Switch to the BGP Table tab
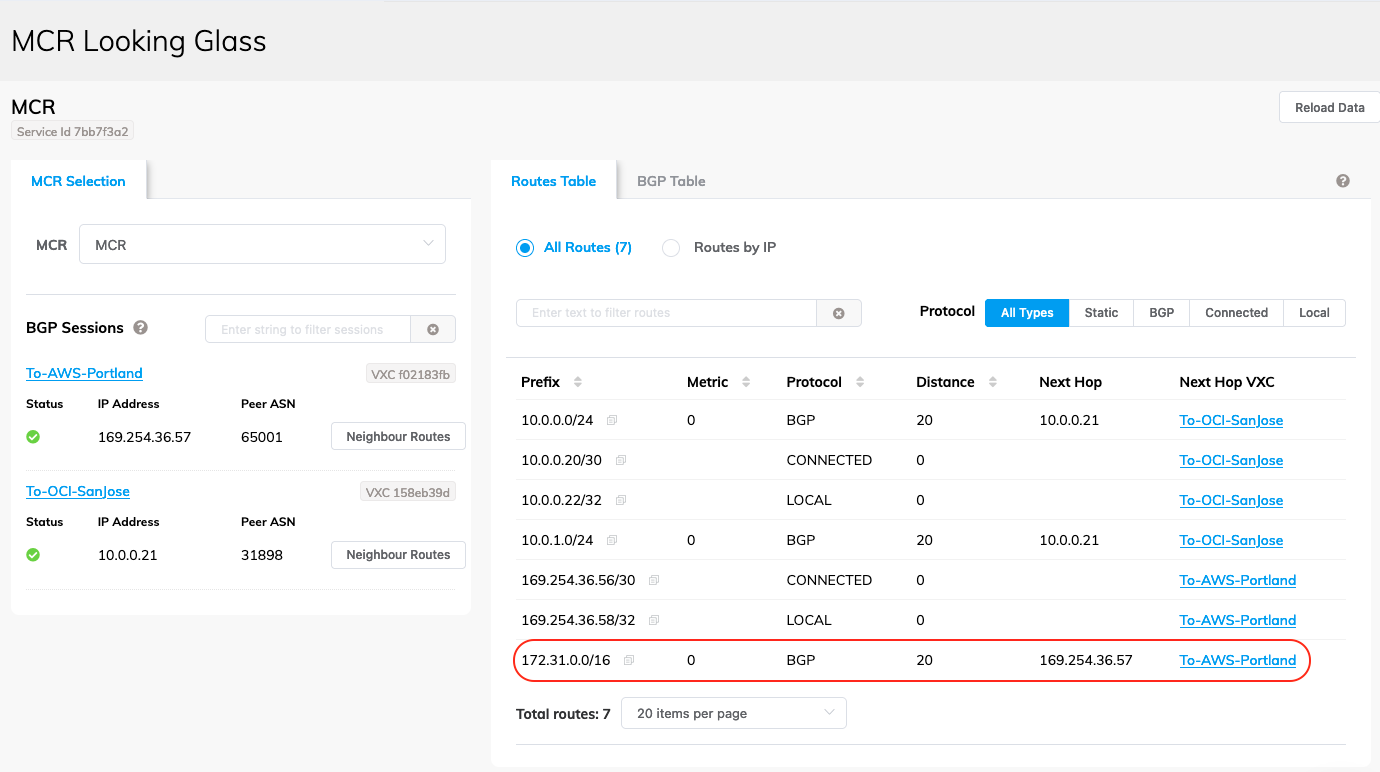 (x=671, y=181)
